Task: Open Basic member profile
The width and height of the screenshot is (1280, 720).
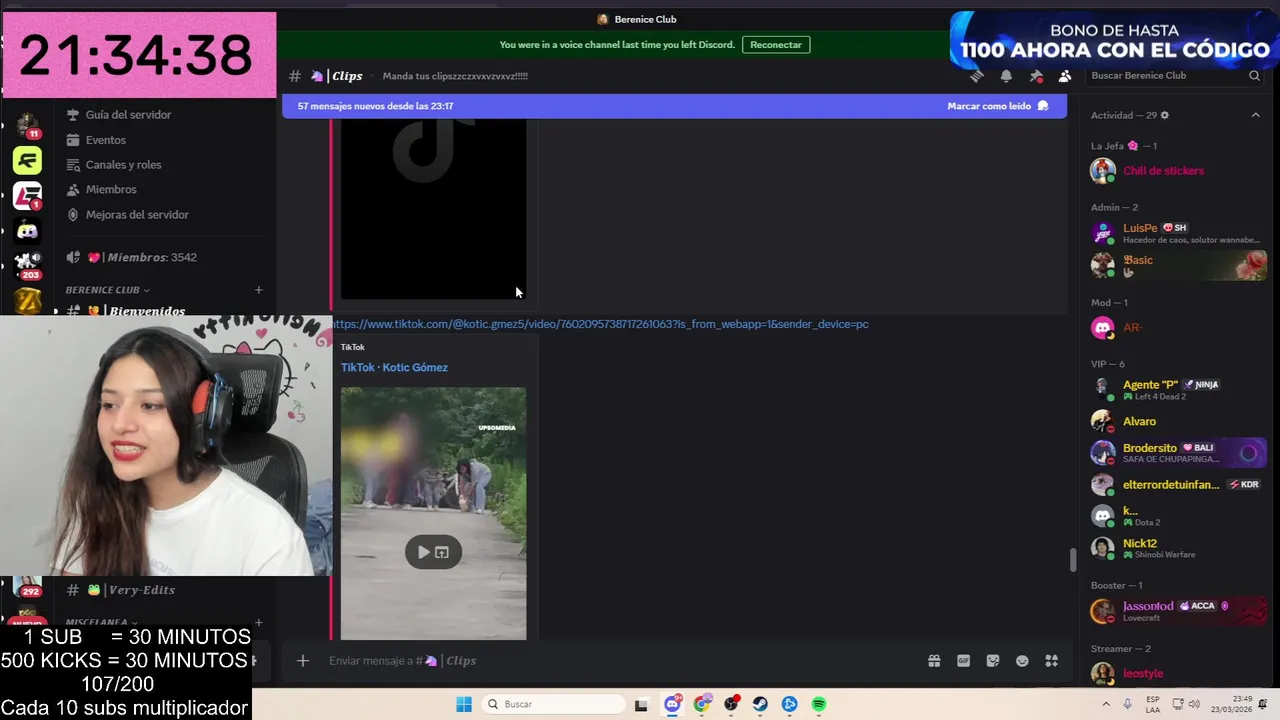Action: click(1178, 265)
